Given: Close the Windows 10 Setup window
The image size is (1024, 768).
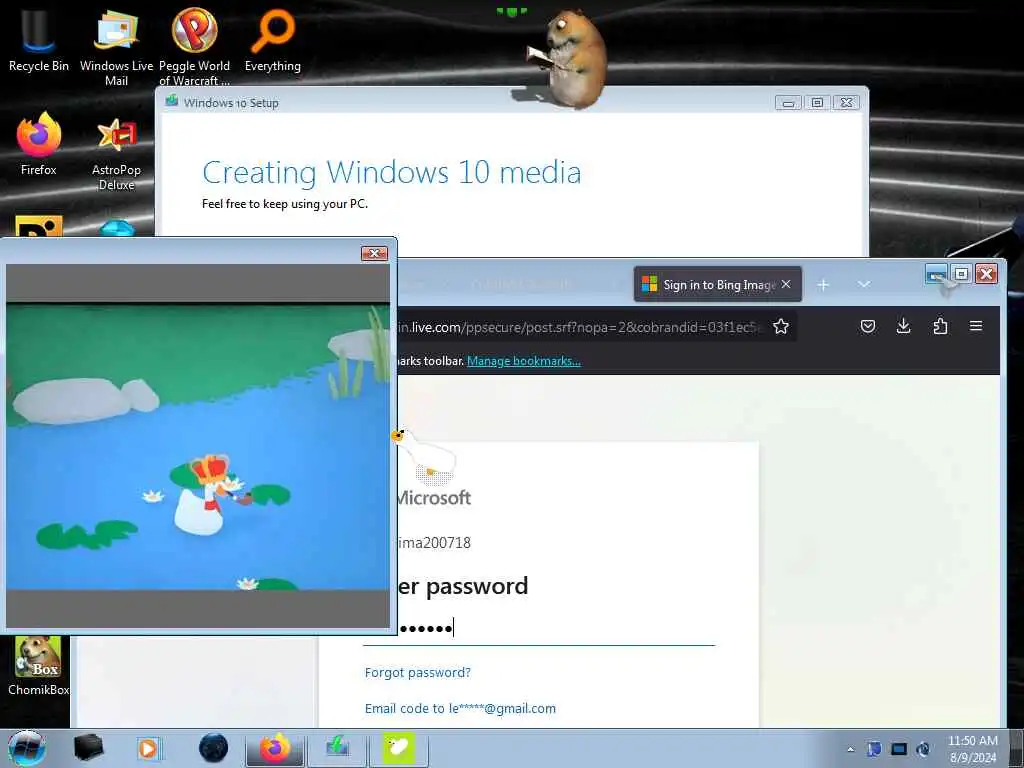Looking at the screenshot, I should [x=846, y=103].
